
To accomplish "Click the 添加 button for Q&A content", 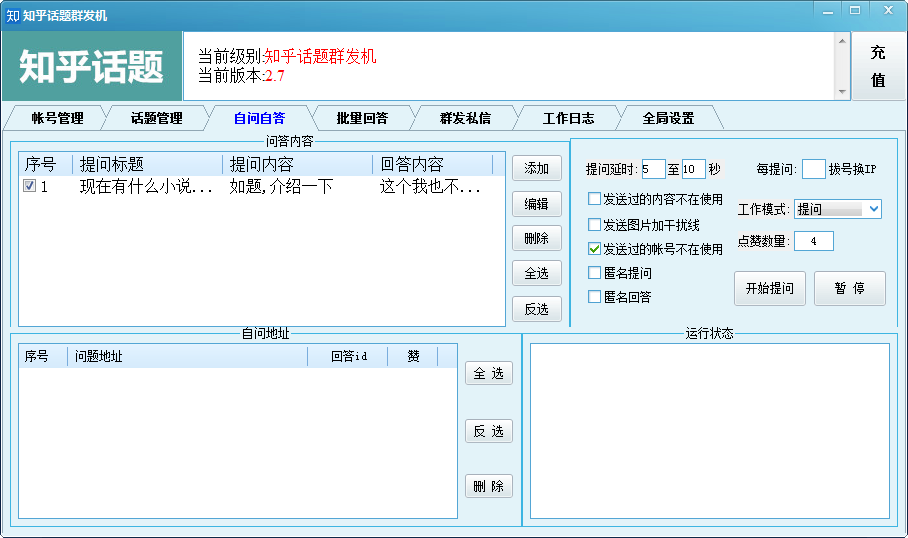I will coord(537,169).
